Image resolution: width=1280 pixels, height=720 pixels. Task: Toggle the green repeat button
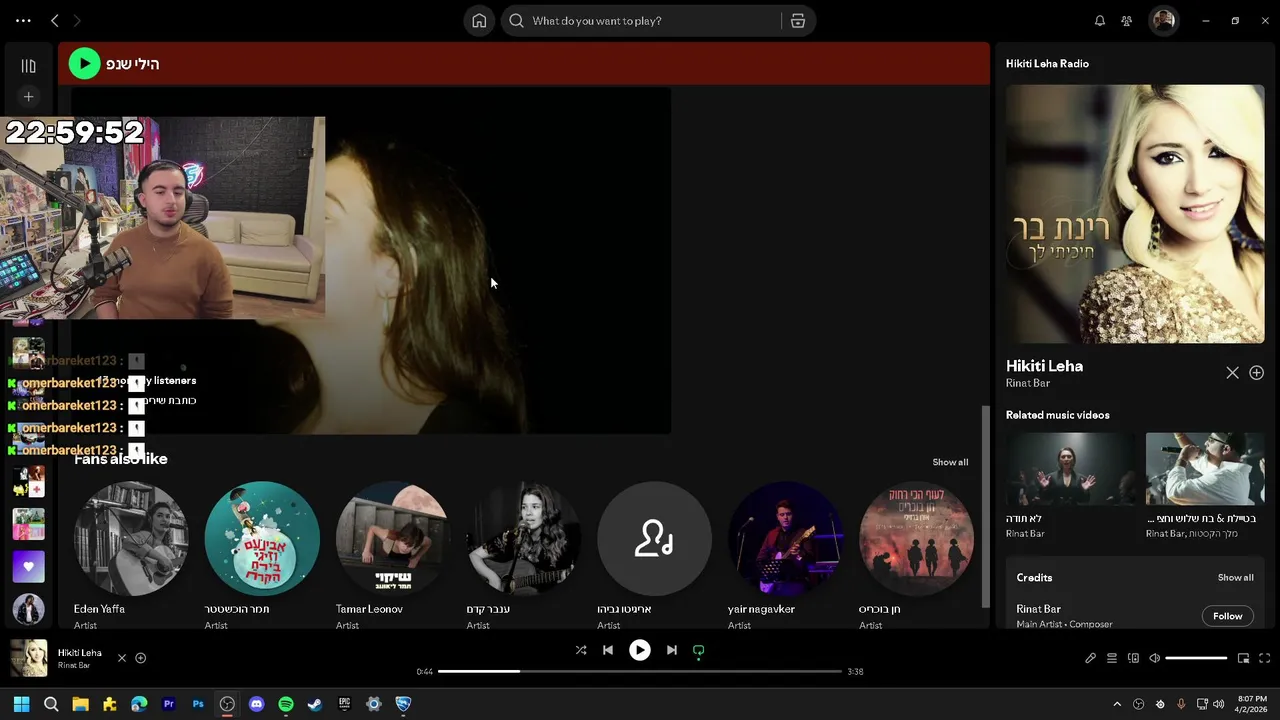pos(699,651)
